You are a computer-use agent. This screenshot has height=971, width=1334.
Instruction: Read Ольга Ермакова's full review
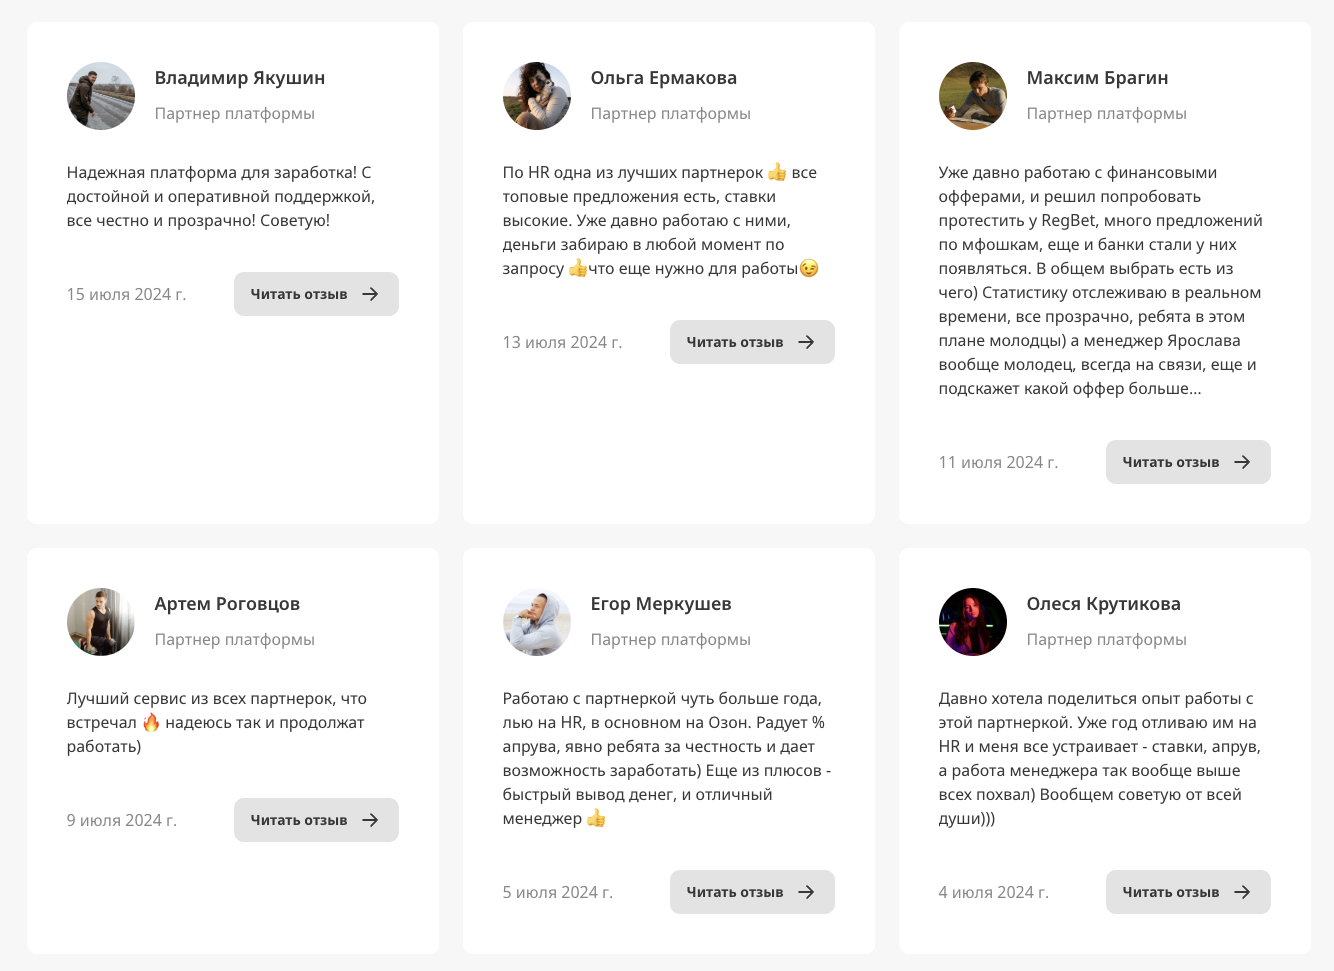pos(752,342)
